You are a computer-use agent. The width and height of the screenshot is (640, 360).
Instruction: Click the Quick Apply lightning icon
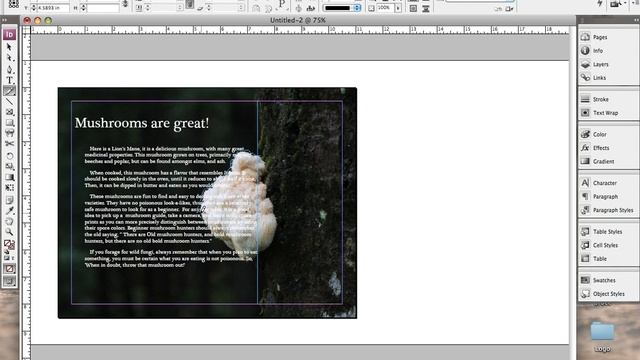pyautogui.click(x=600, y=4)
